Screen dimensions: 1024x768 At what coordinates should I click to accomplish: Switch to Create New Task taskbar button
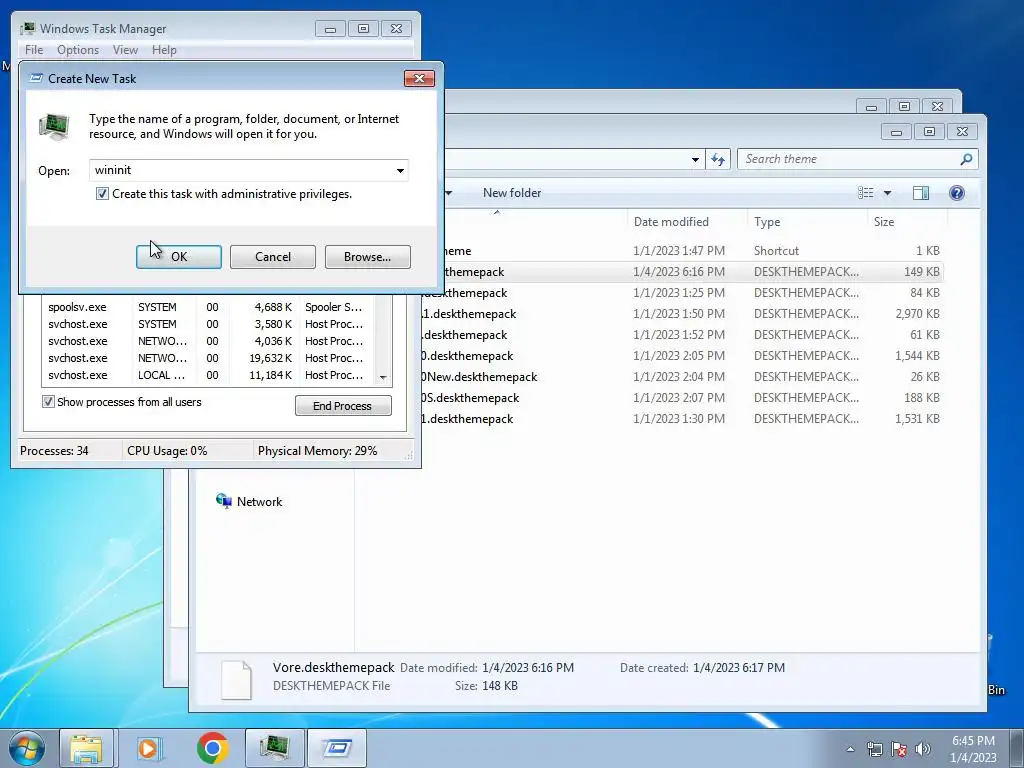click(x=337, y=748)
